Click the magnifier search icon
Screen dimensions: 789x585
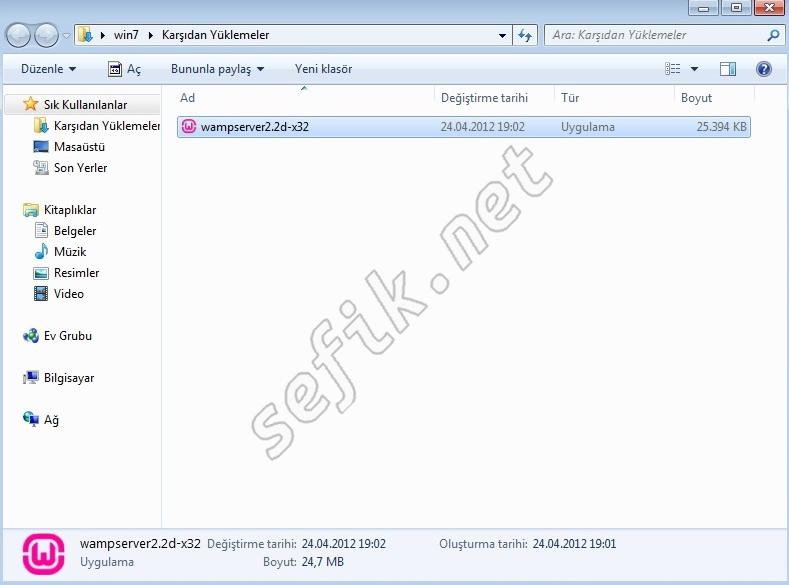click(773, 35)
